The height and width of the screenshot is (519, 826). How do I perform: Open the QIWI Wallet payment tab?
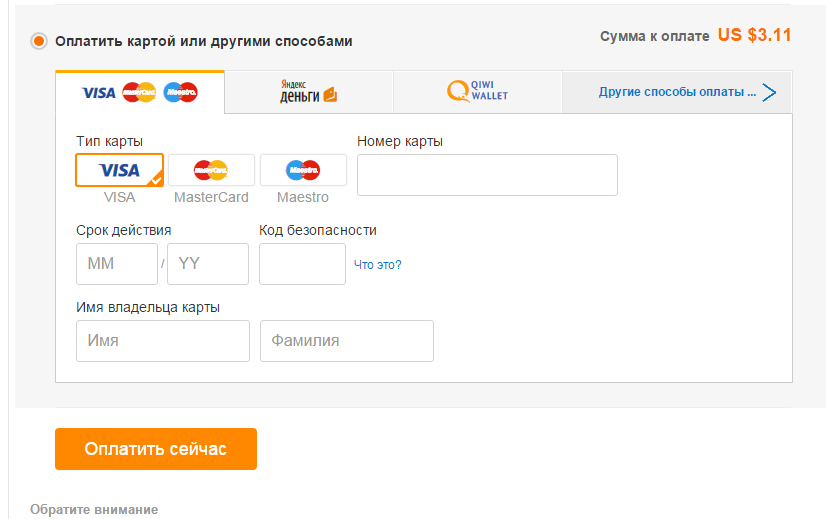point(478,92)
